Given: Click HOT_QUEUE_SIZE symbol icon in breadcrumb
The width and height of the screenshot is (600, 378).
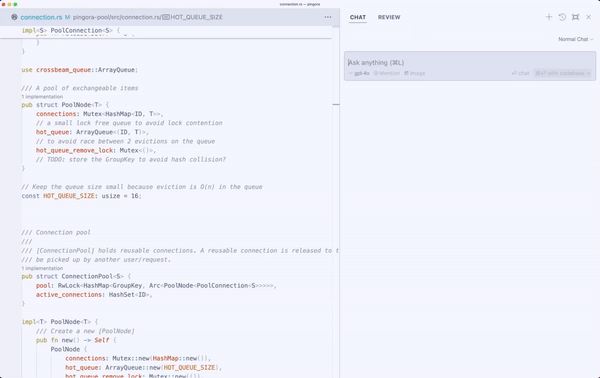Looking at the screenshot, I should (x=166, y=17).
